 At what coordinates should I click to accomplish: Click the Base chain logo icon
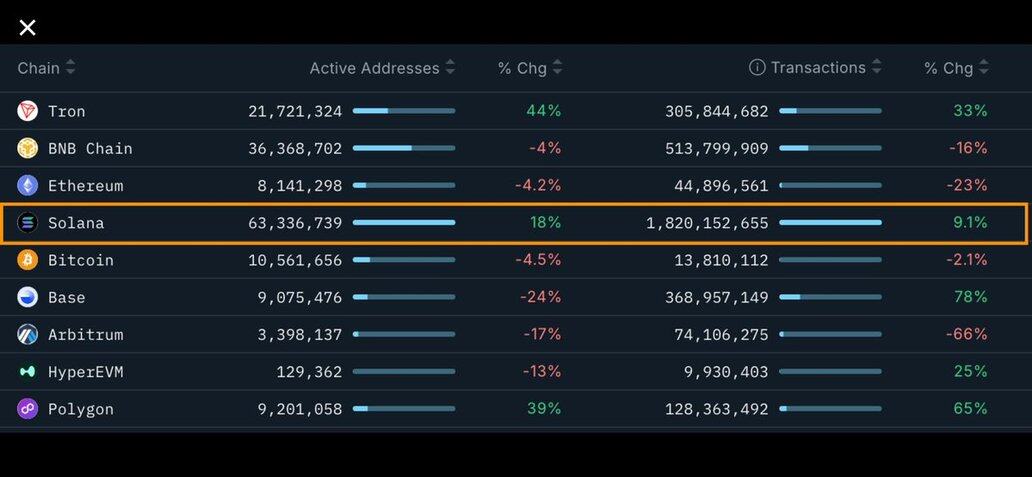(x=28, y=297)
